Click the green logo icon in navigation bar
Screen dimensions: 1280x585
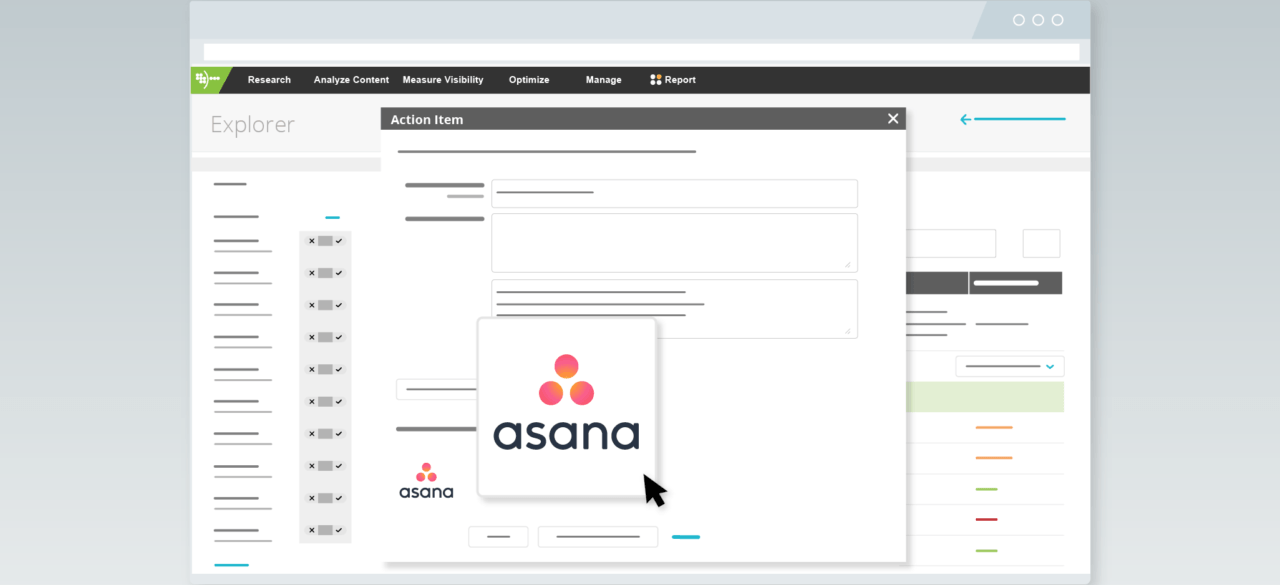[x=209, y=80]
